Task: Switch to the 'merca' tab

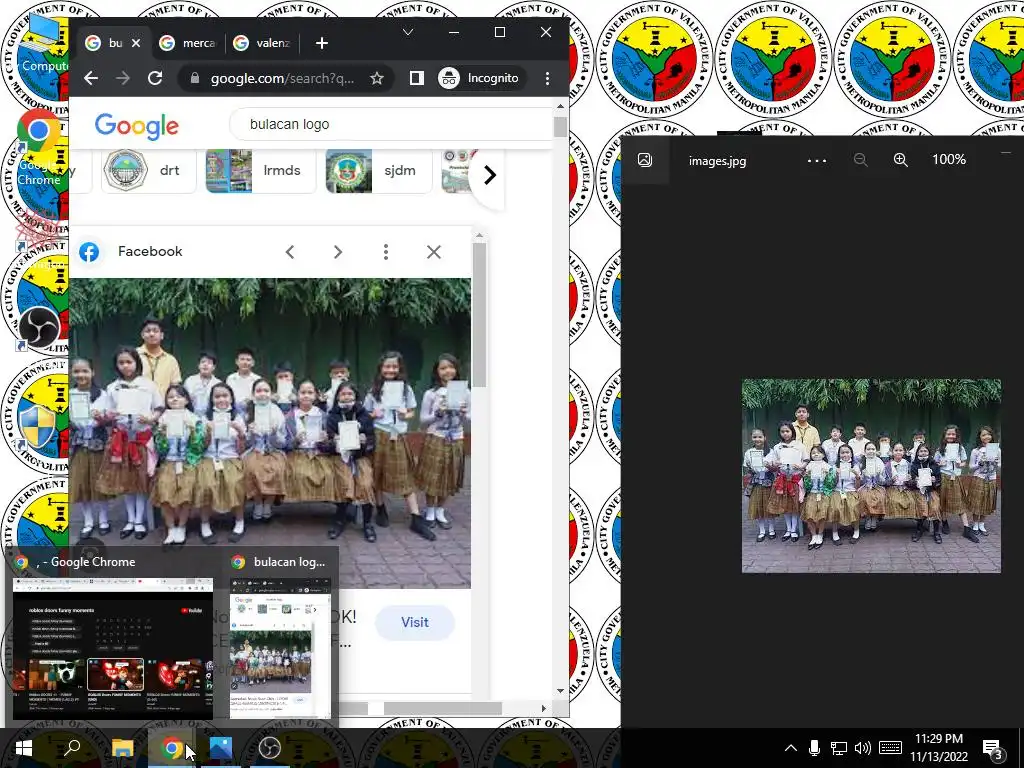Action: [188, 43]
